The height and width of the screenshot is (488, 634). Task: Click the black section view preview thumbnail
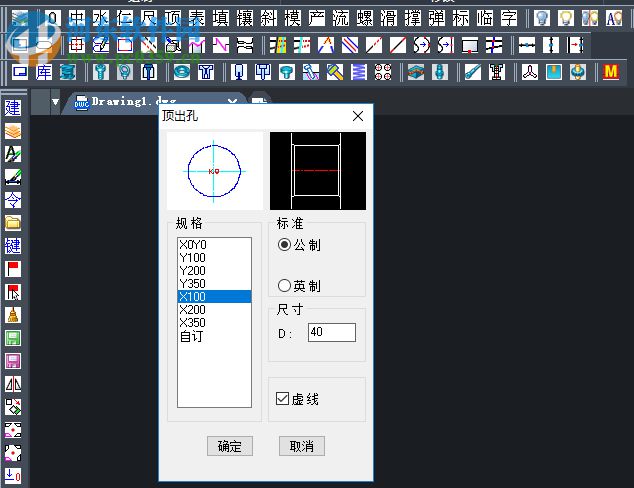[318, 171]
